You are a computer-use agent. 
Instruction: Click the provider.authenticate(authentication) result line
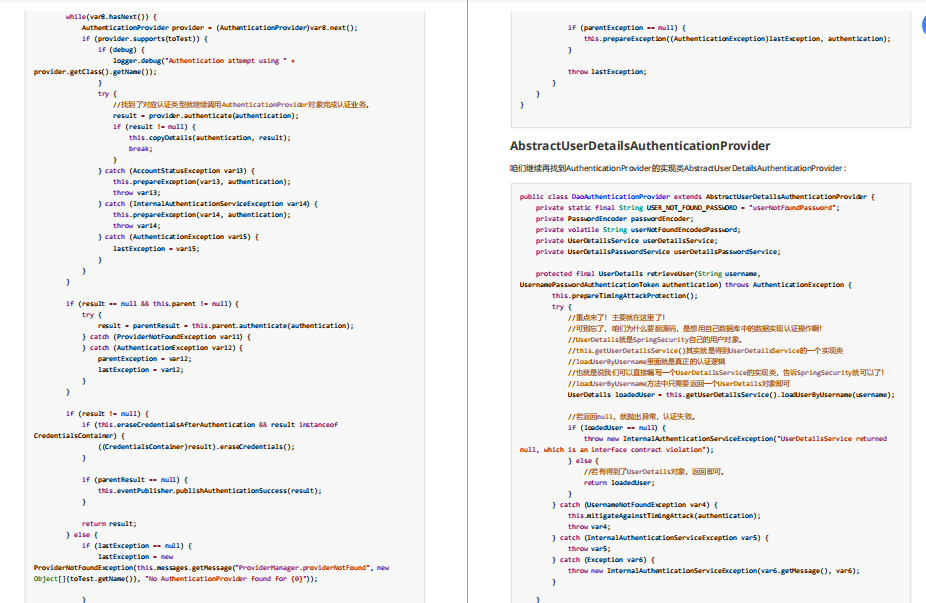pos(206,116)
